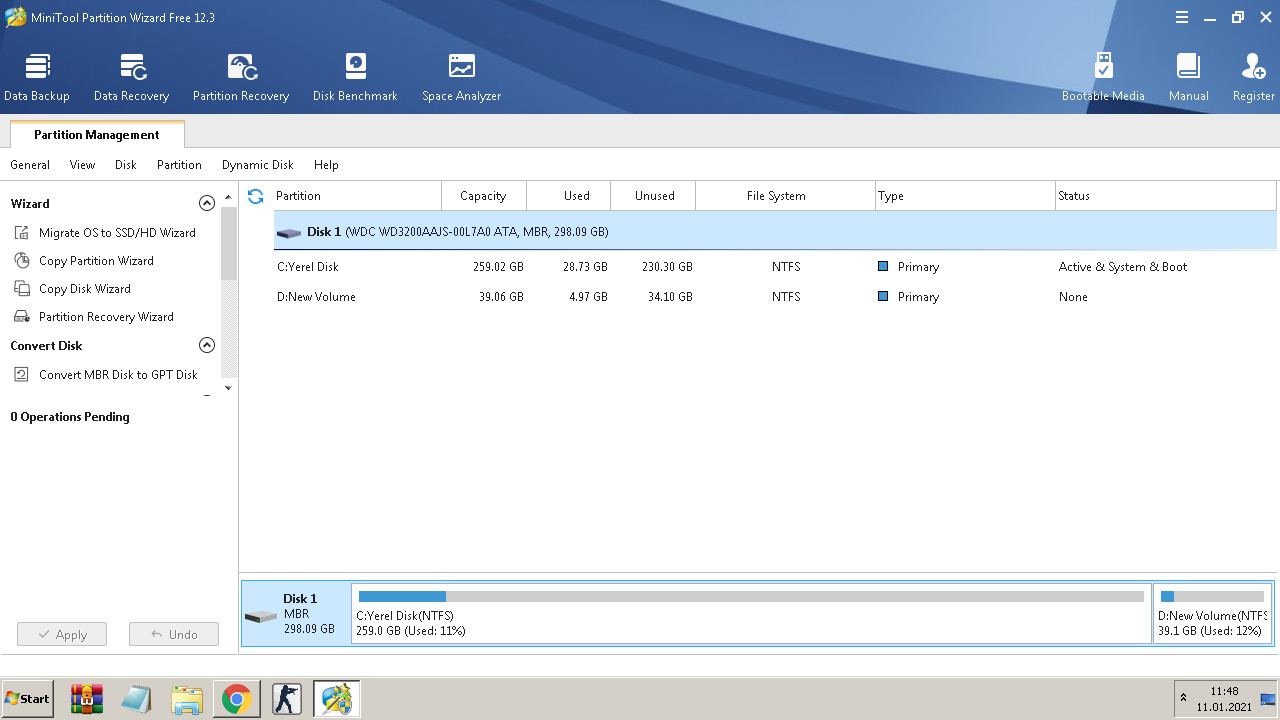Select C:Yerel Disk usage bar in disk map
The image size is (1280, 720).
tap(751, 597)
